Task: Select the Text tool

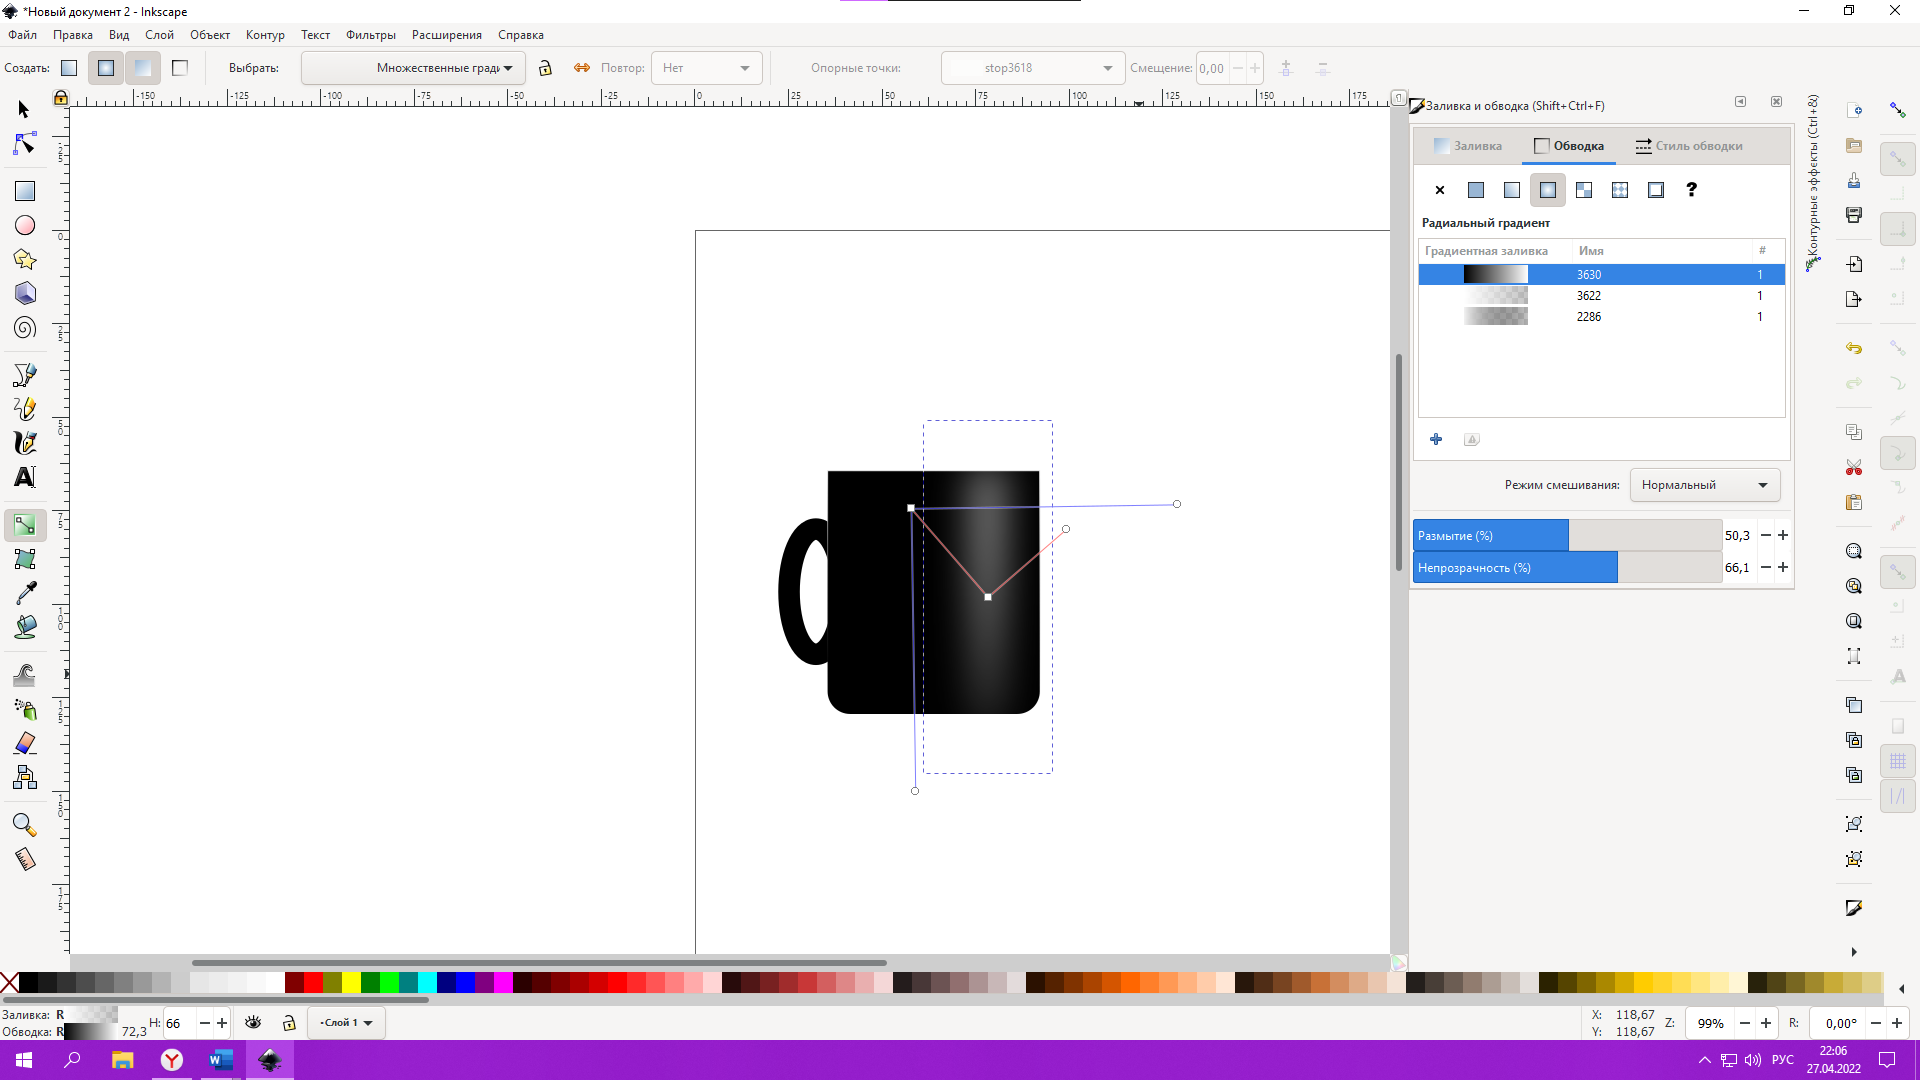Action: point(24,477)
